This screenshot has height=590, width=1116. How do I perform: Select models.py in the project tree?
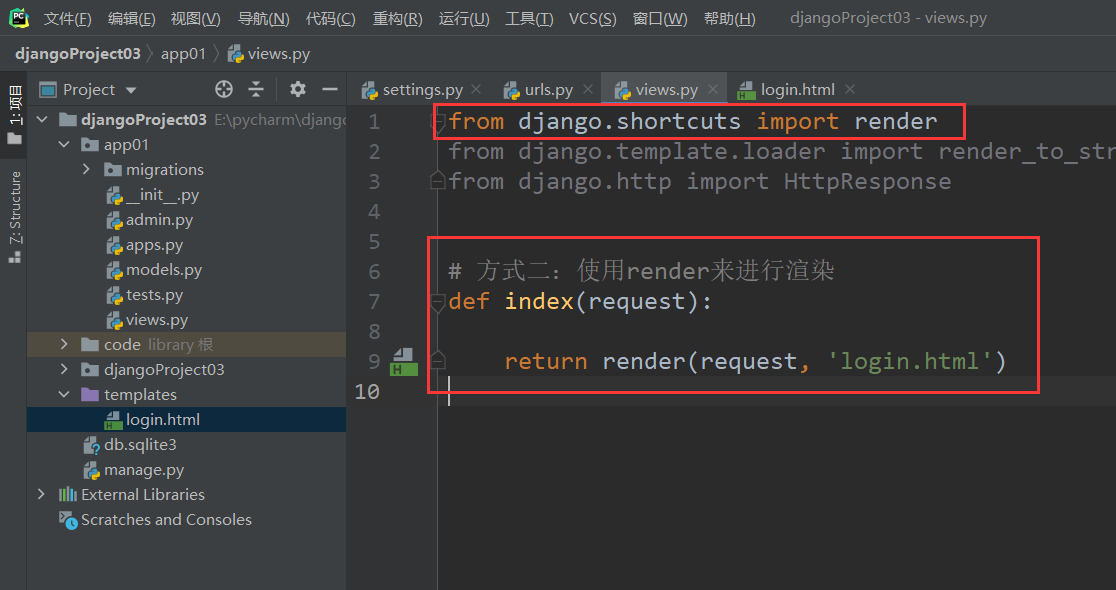(x=164, y=270)
